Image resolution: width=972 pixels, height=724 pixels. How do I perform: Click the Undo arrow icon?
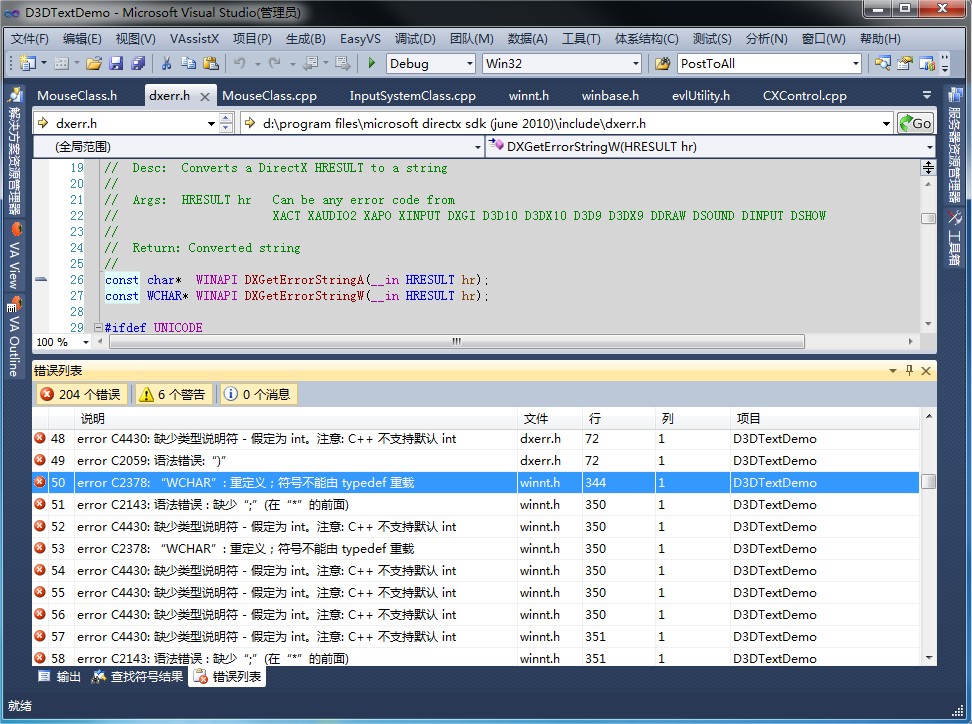239,63
